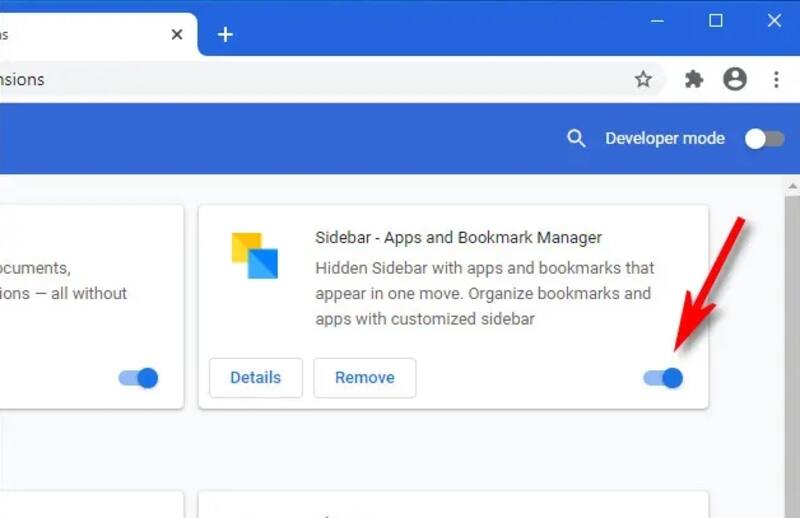Enable Developer mode switch
Viewport: 800px width, 518px height.
point(764,139)
